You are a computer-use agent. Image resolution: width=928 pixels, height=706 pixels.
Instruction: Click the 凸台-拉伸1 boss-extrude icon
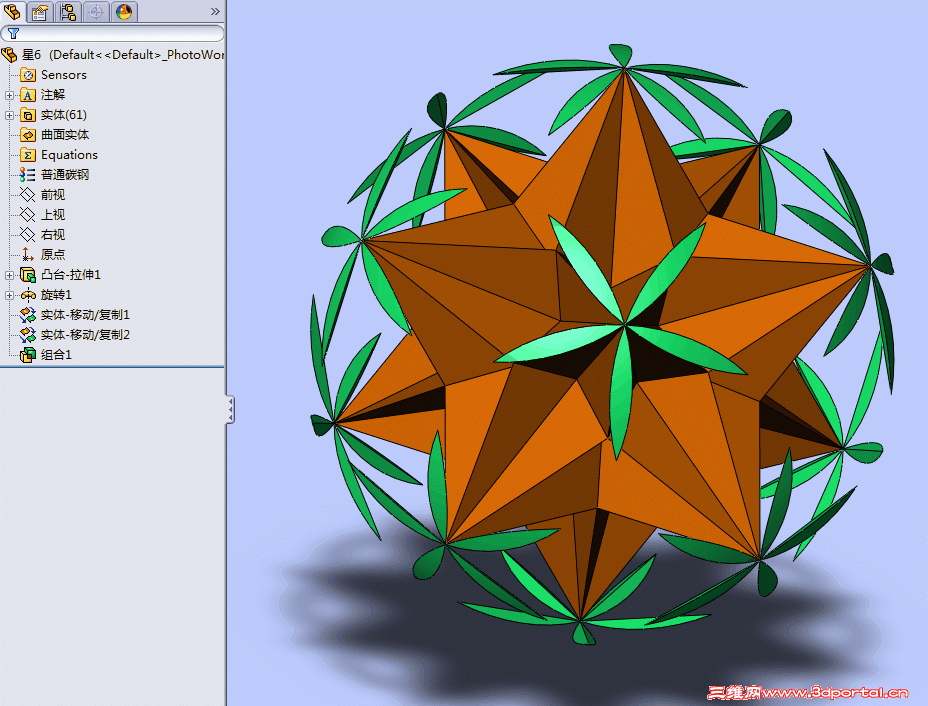(28, 275)
